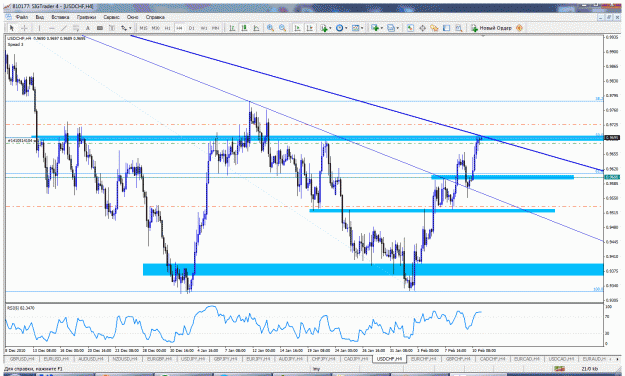Open the chart window system menu icon
Image resolution: width=625 pixels, height=376 pixels.
point(8,17)
